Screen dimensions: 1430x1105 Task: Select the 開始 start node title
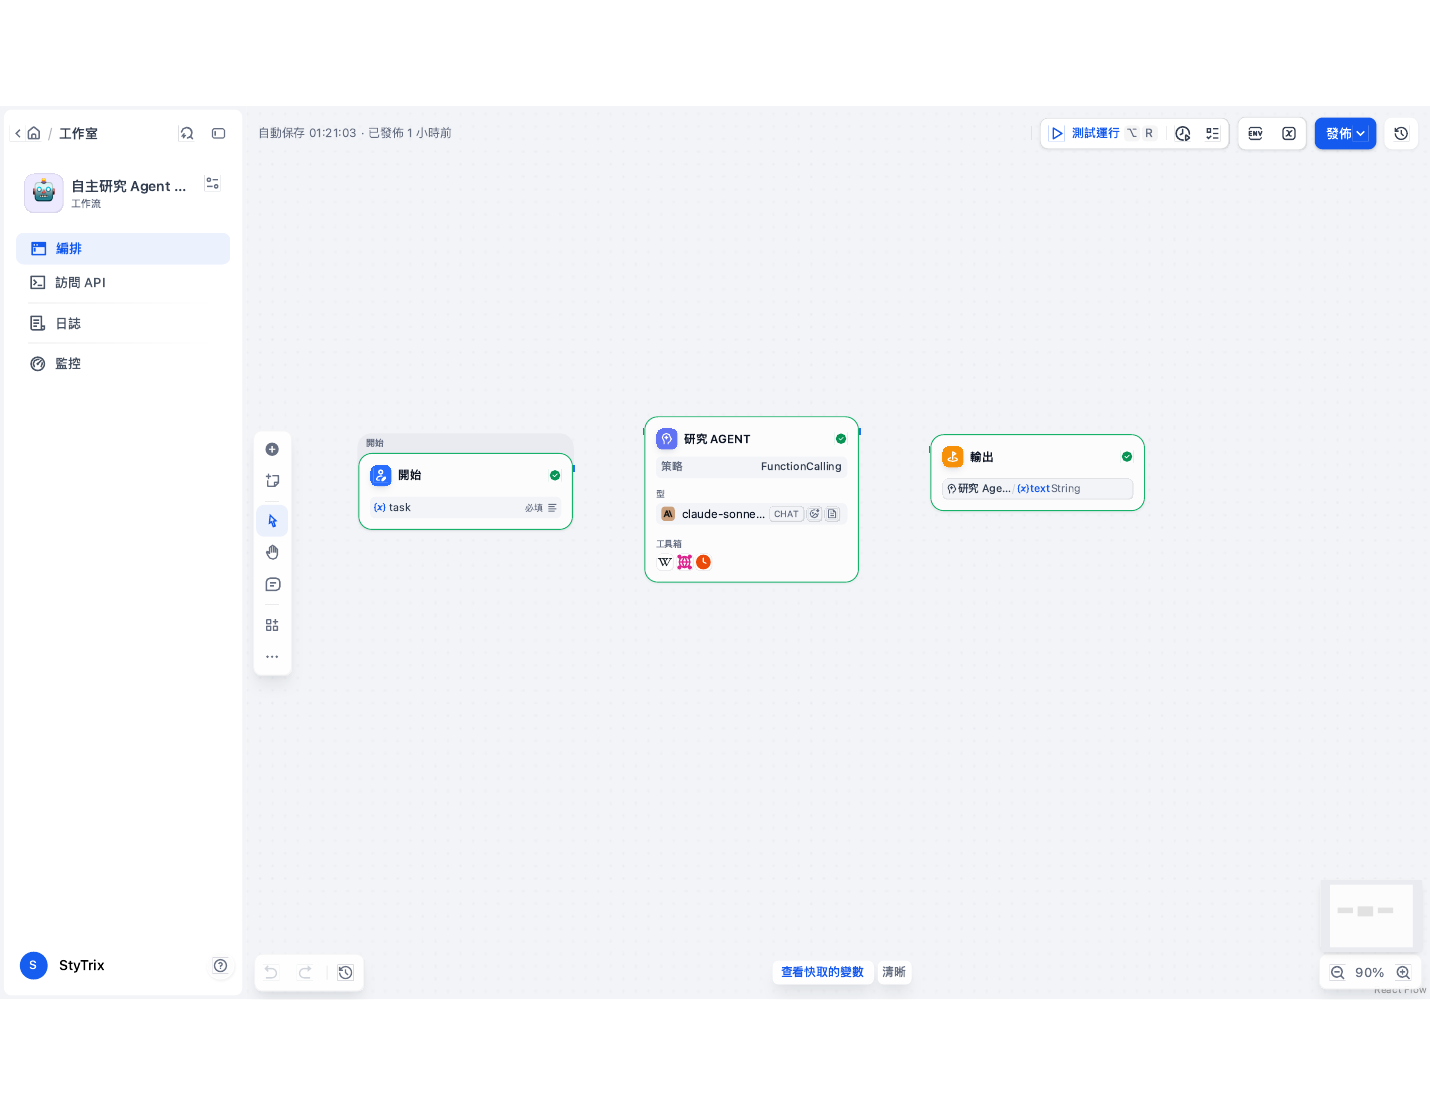410,475
